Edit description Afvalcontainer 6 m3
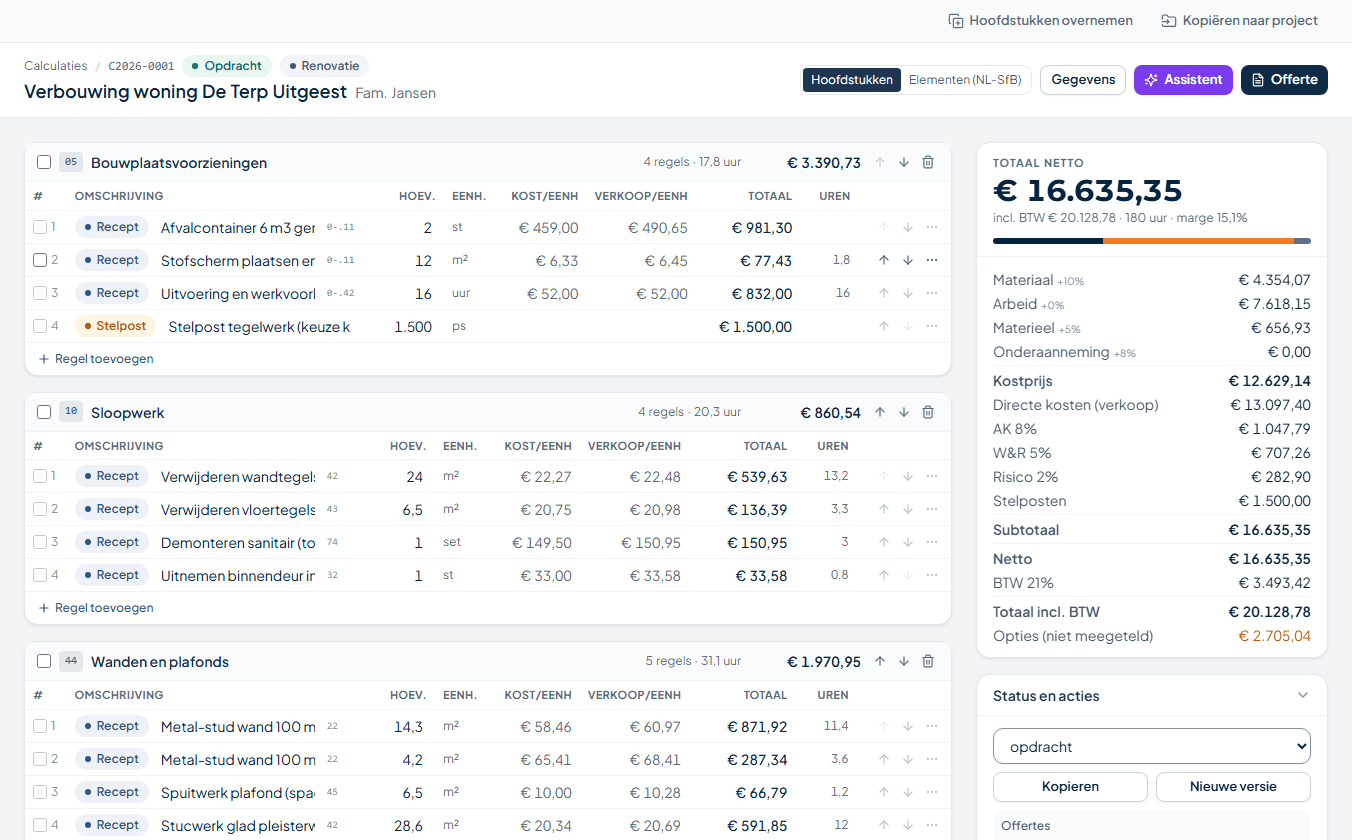 click(238, 227)
